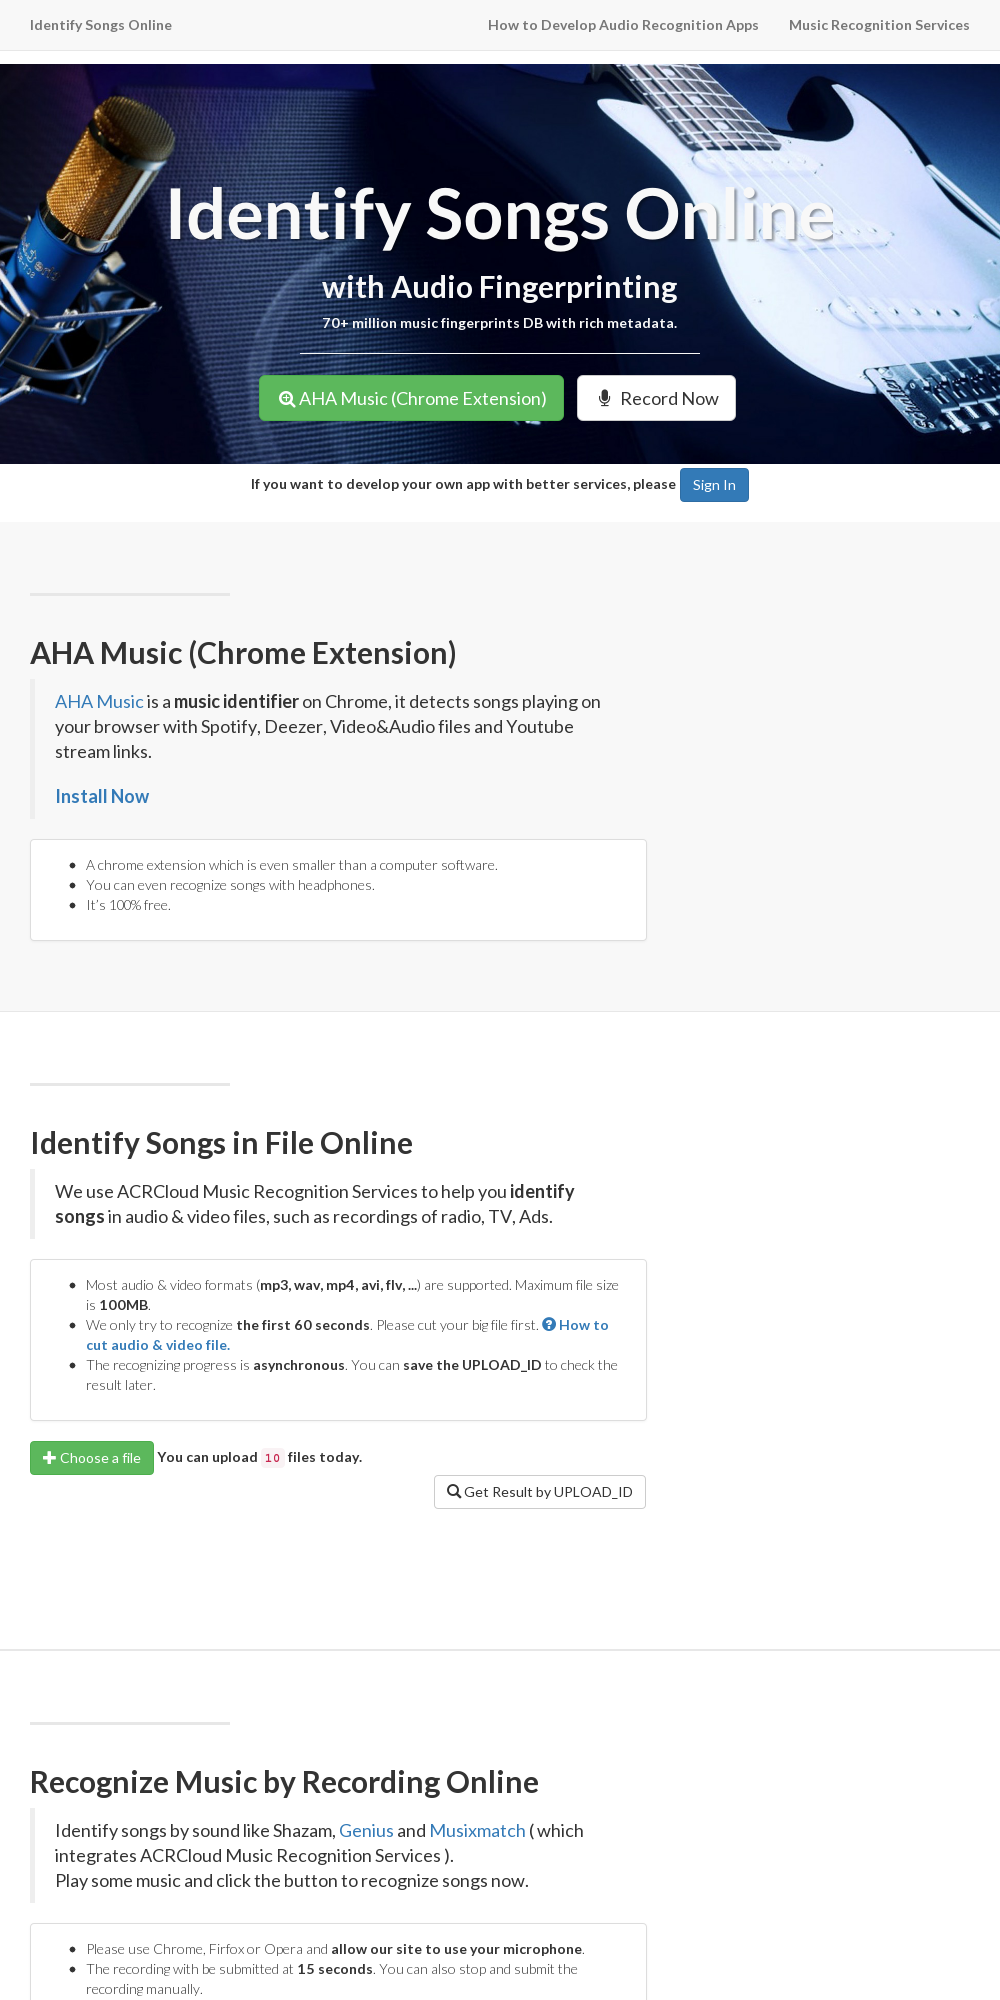
Task: Open the Musixmatch link
Action: click(x=477, y=1831)
